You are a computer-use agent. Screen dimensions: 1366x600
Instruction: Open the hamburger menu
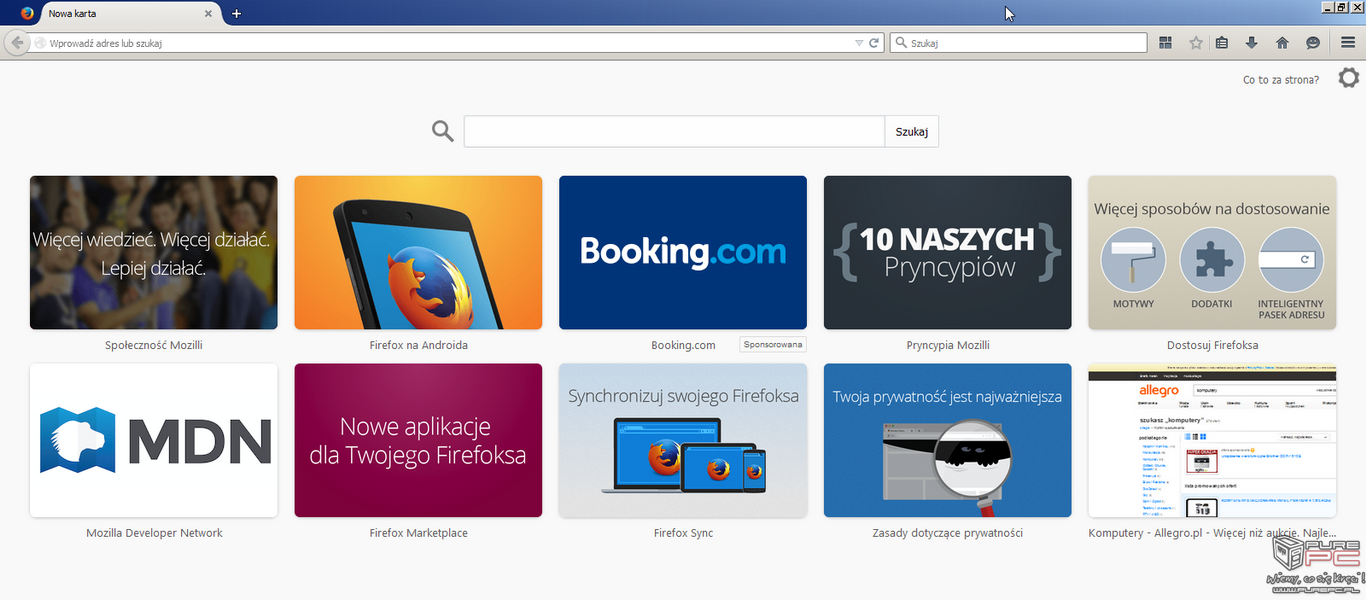click(x=1348, y=43)
